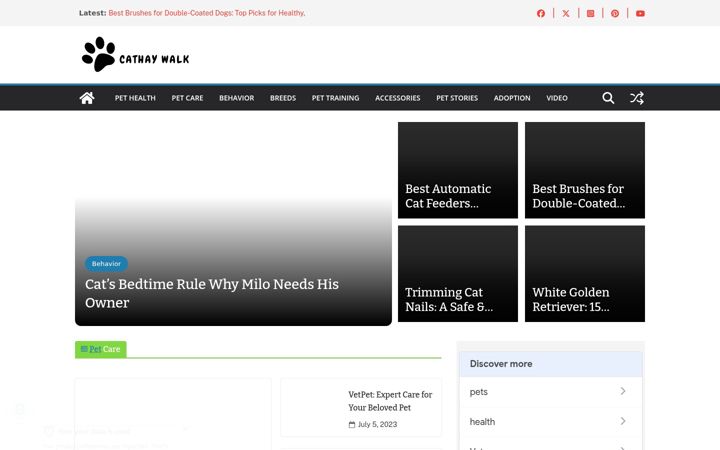
Task: Expand the pets chevron in Discover more
Action: (623, 391)
